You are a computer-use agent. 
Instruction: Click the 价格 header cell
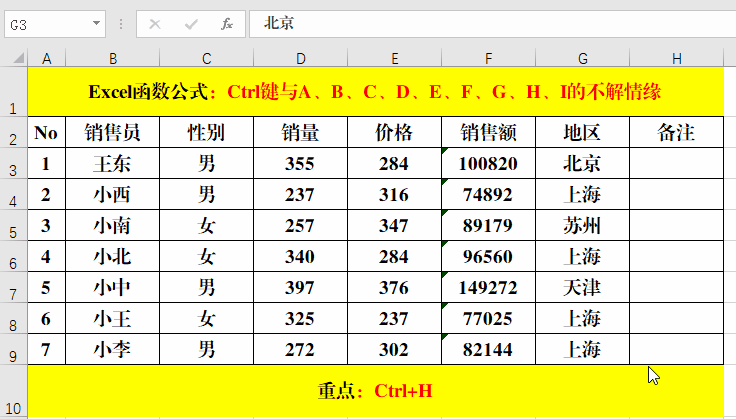394,132
